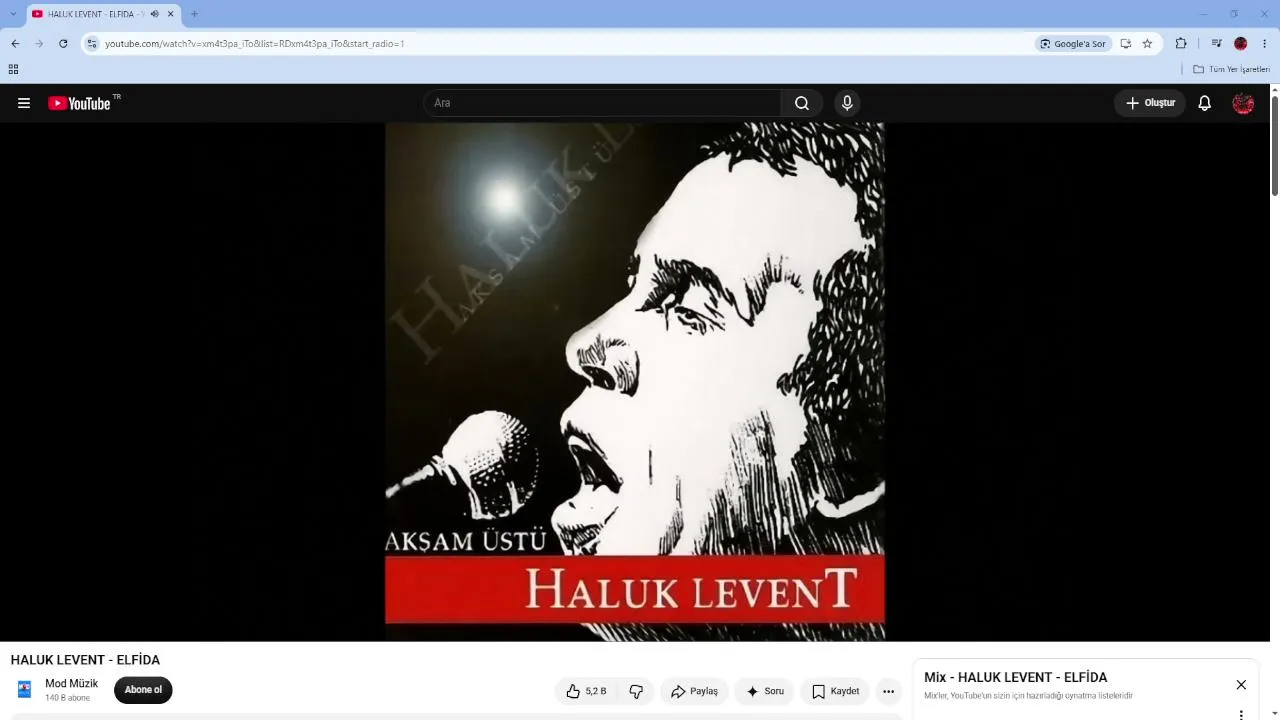1280x720 pixels.
Task: Open the Tüm Yer İşaretleri bookmarks folder
Action: click(x=1231, y=69)
